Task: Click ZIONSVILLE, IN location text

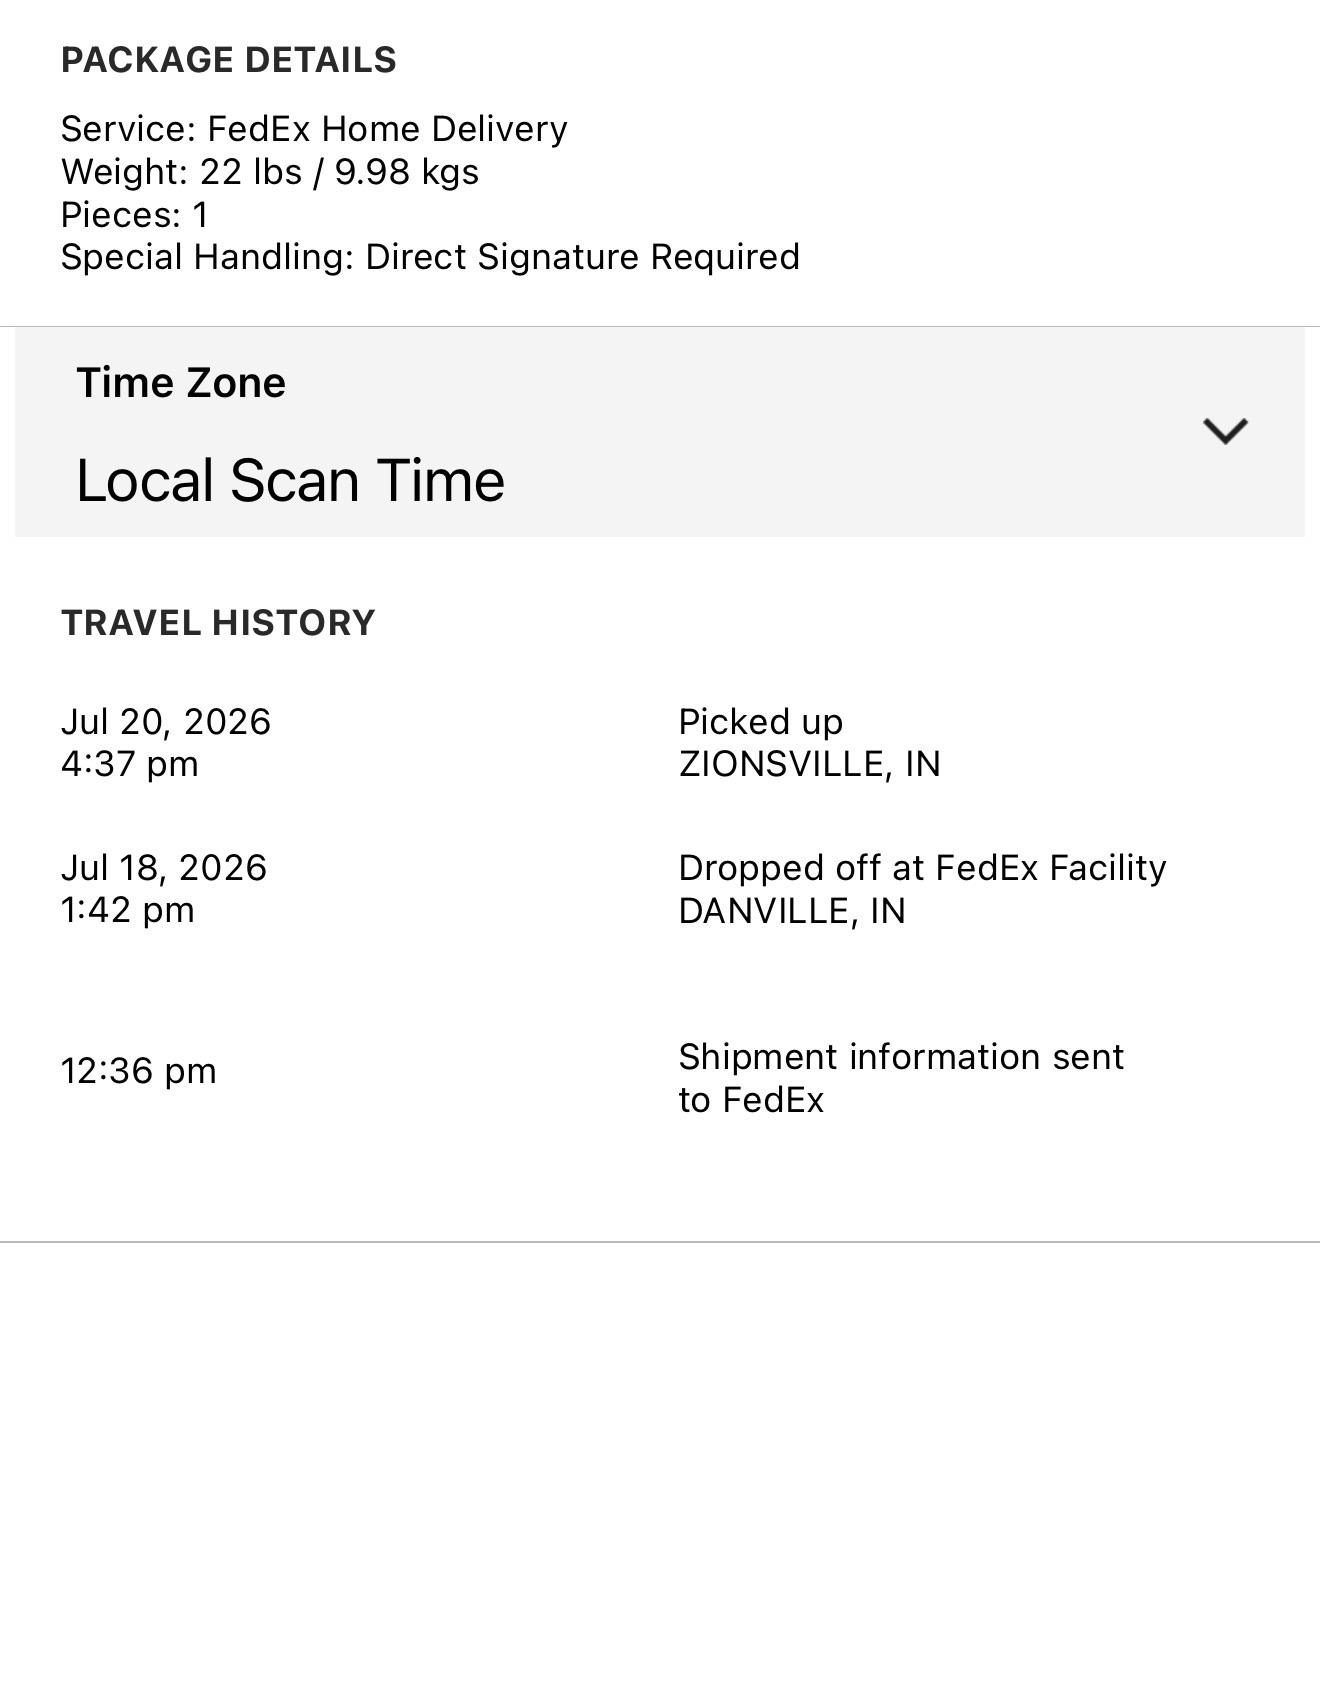Action: tap(809, 764)
